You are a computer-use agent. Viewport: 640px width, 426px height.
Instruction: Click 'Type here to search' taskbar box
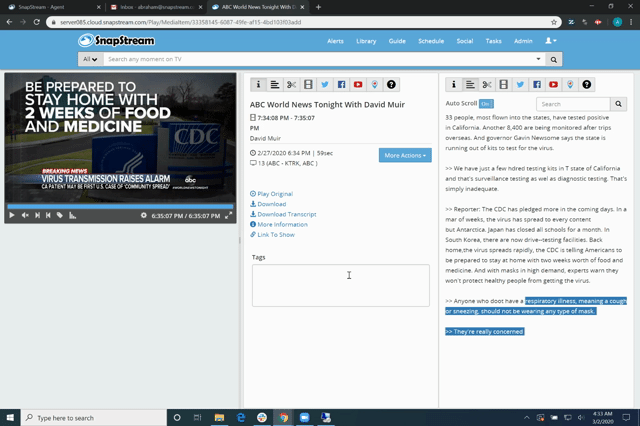pos(94,418)
